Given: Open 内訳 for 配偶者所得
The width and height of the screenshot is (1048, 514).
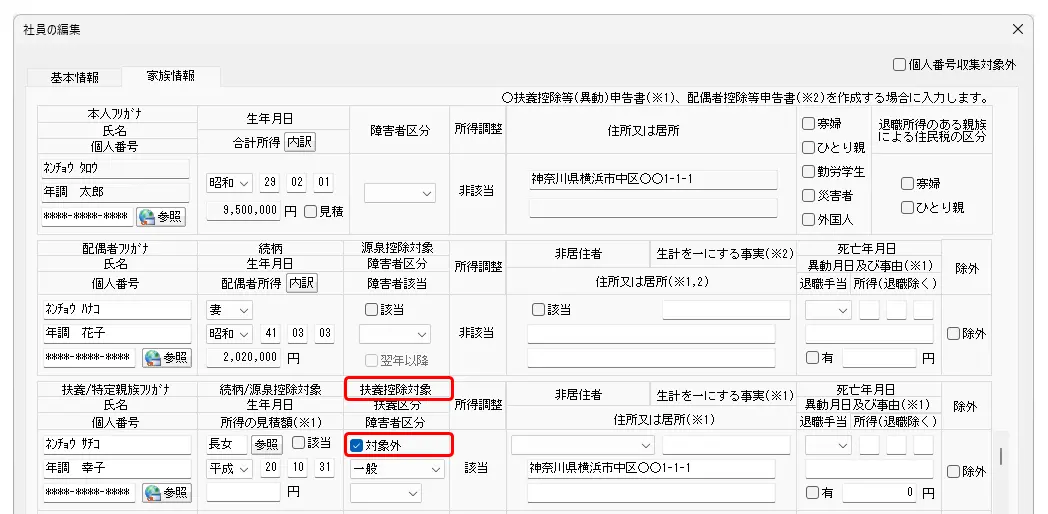Looking at the screenshot, I should (301, 283).
